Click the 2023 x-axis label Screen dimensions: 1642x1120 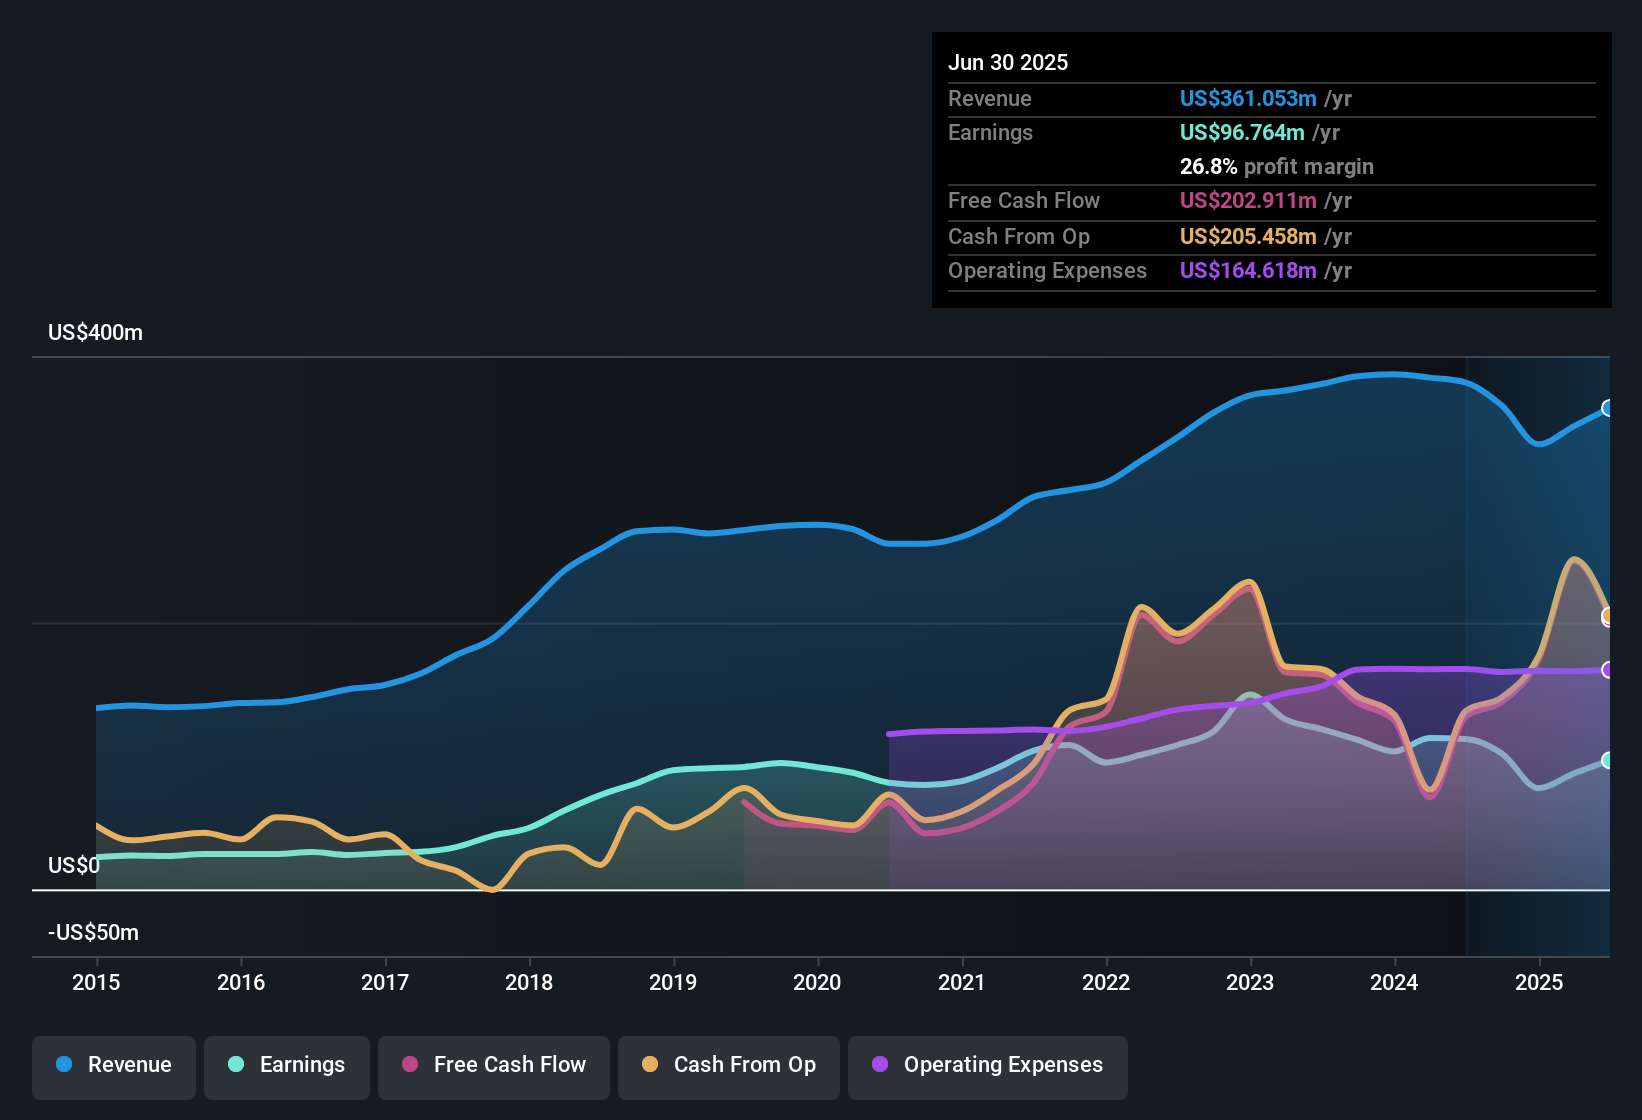point(1250,983)
